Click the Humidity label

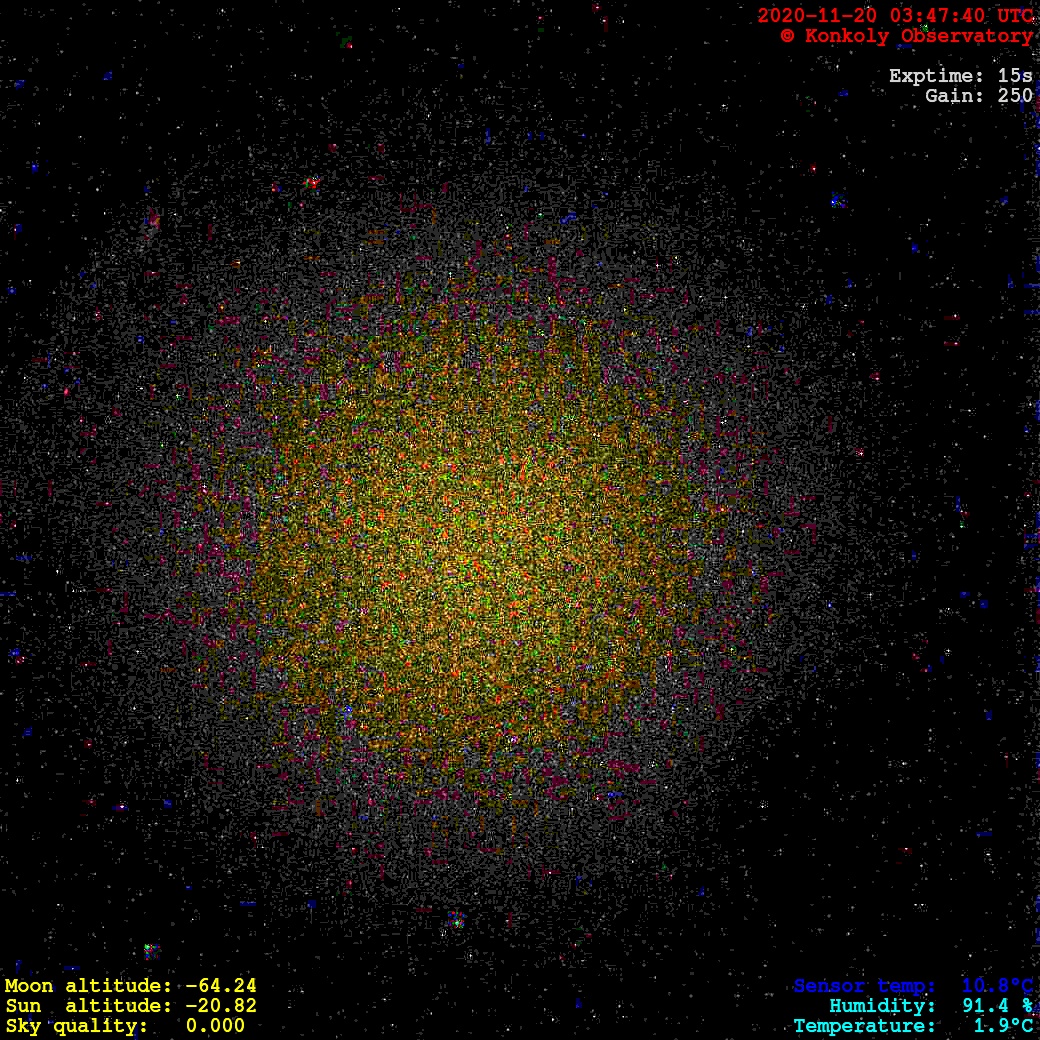click(882, 1006)
